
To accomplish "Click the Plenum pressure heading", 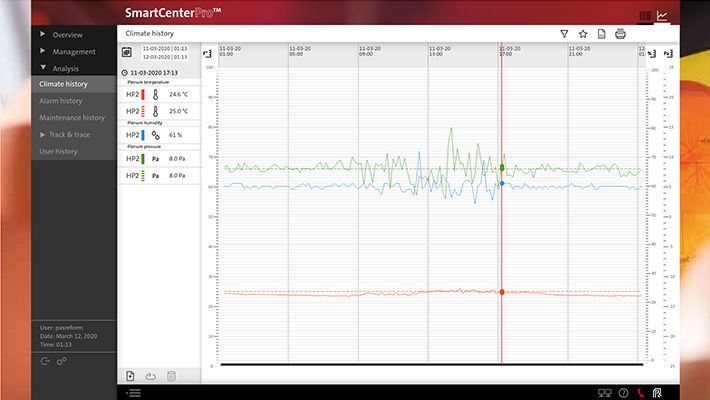I will coord(144,147).
